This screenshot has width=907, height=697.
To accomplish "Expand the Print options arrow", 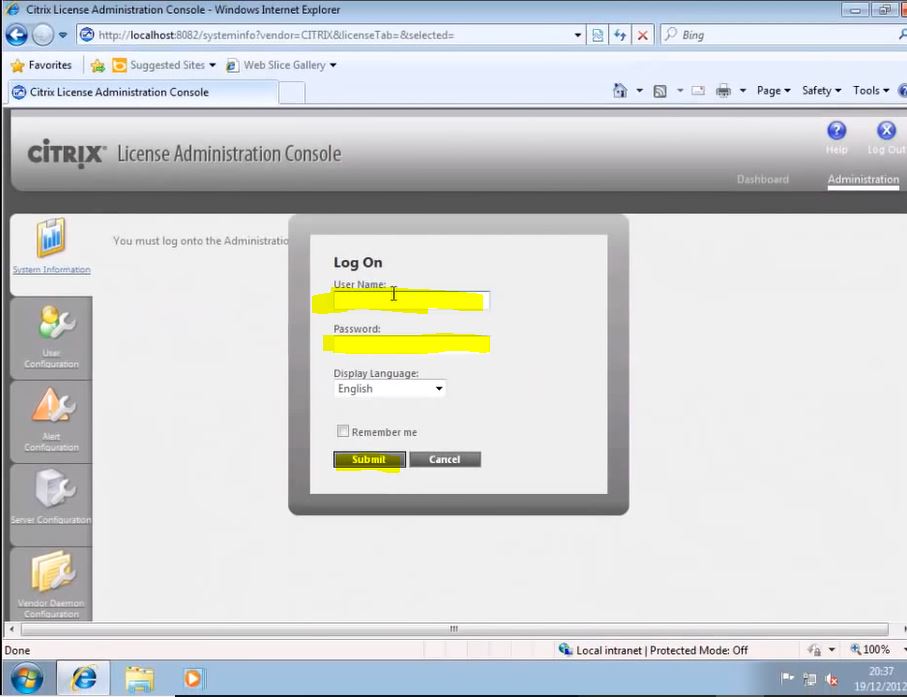I will click(x=743, y=90).
